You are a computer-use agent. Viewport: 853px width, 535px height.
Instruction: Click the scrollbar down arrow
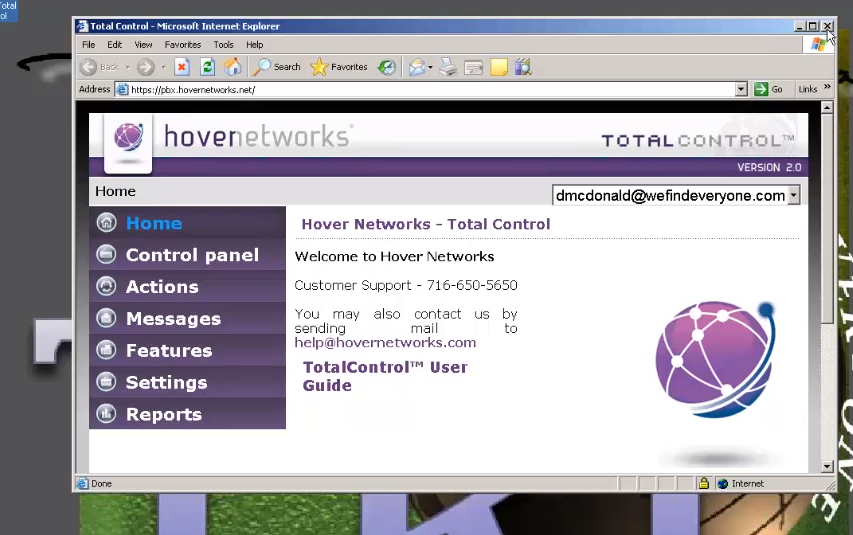(827, 466)
